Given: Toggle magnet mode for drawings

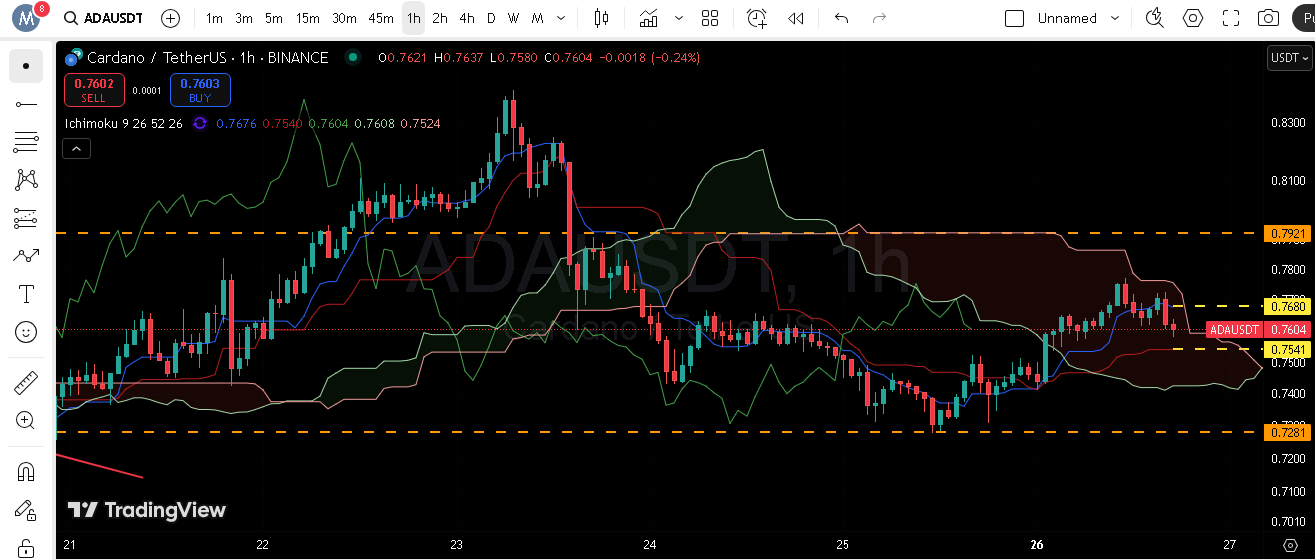Looking at the screenshot, I should (26, 471).
